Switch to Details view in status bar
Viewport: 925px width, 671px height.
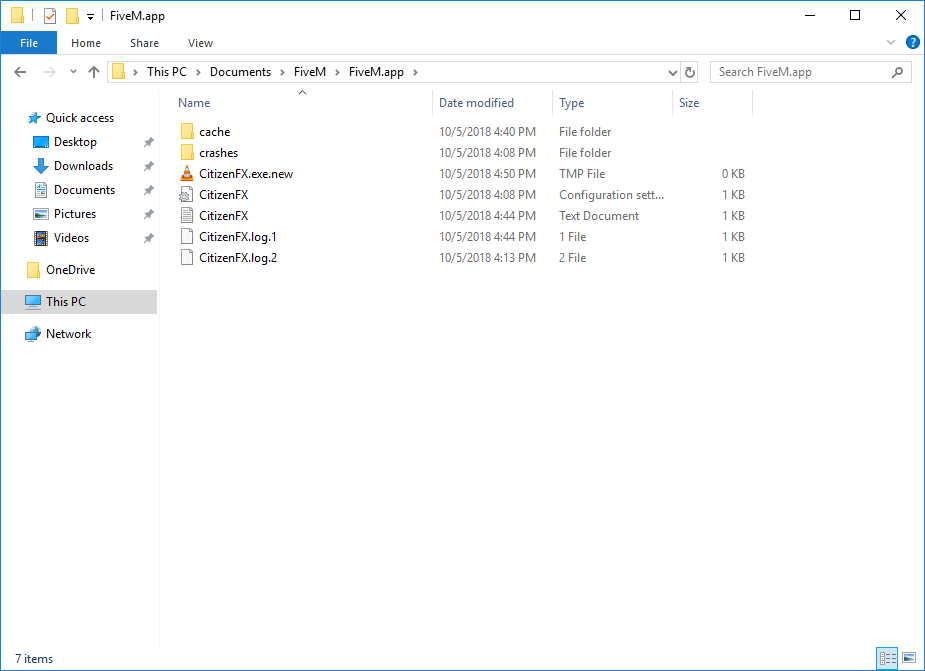(887, 658)
